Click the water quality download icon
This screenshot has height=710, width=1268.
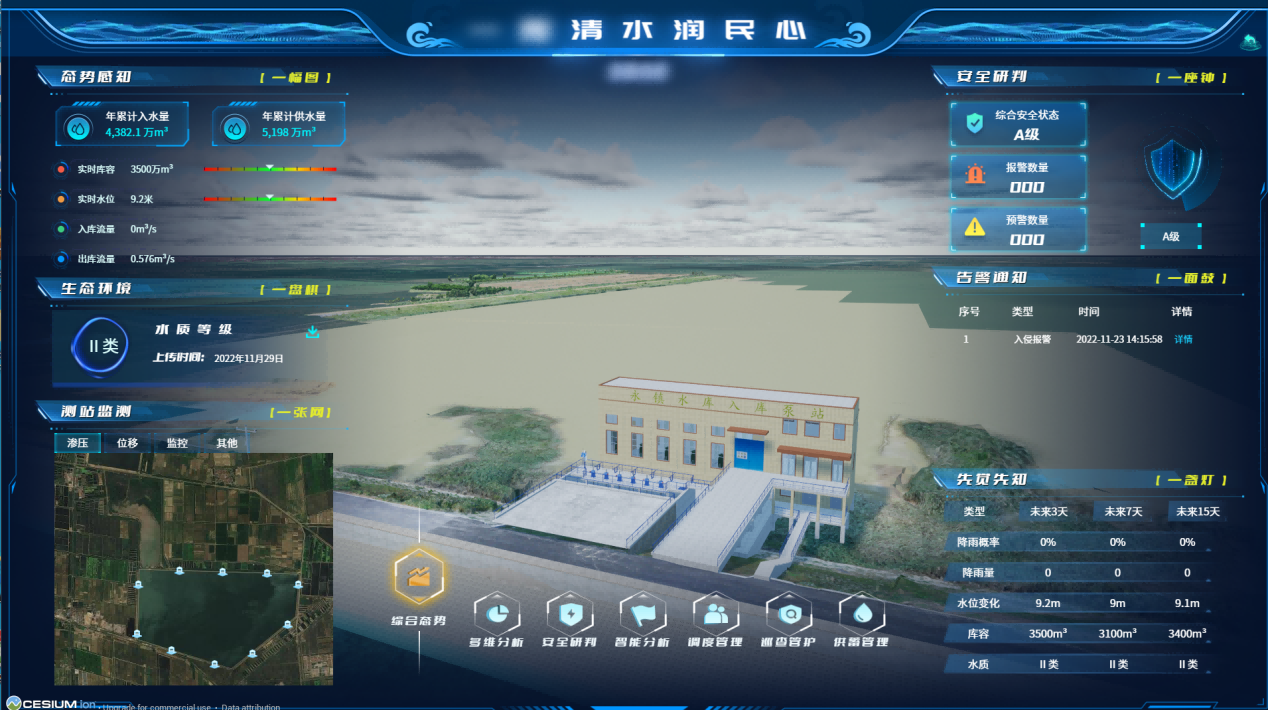pos(313,332)
